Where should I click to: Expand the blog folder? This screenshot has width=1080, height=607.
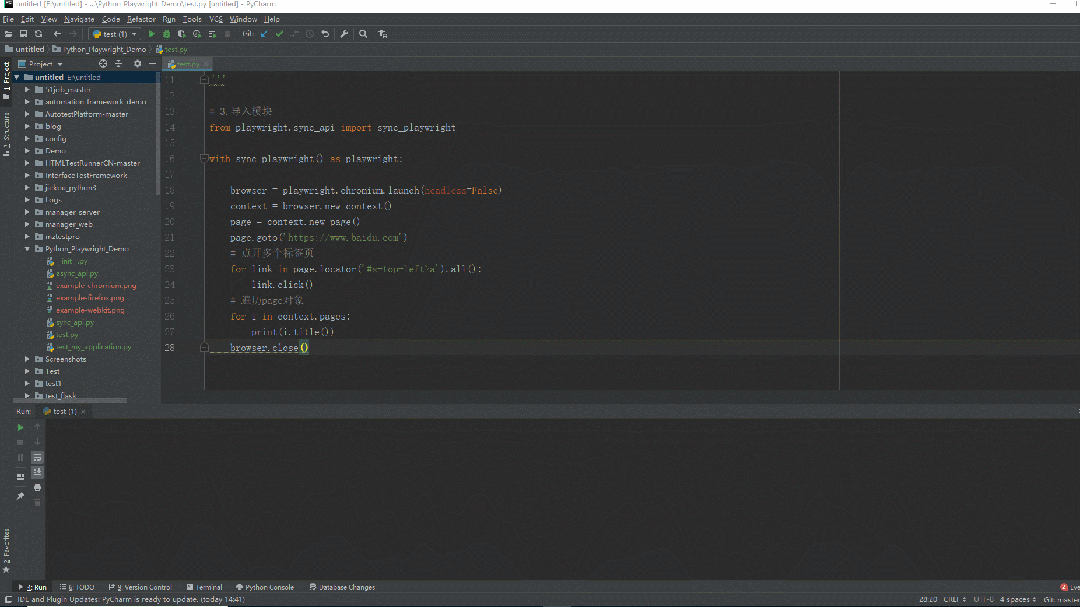click(x=28, y=127)
